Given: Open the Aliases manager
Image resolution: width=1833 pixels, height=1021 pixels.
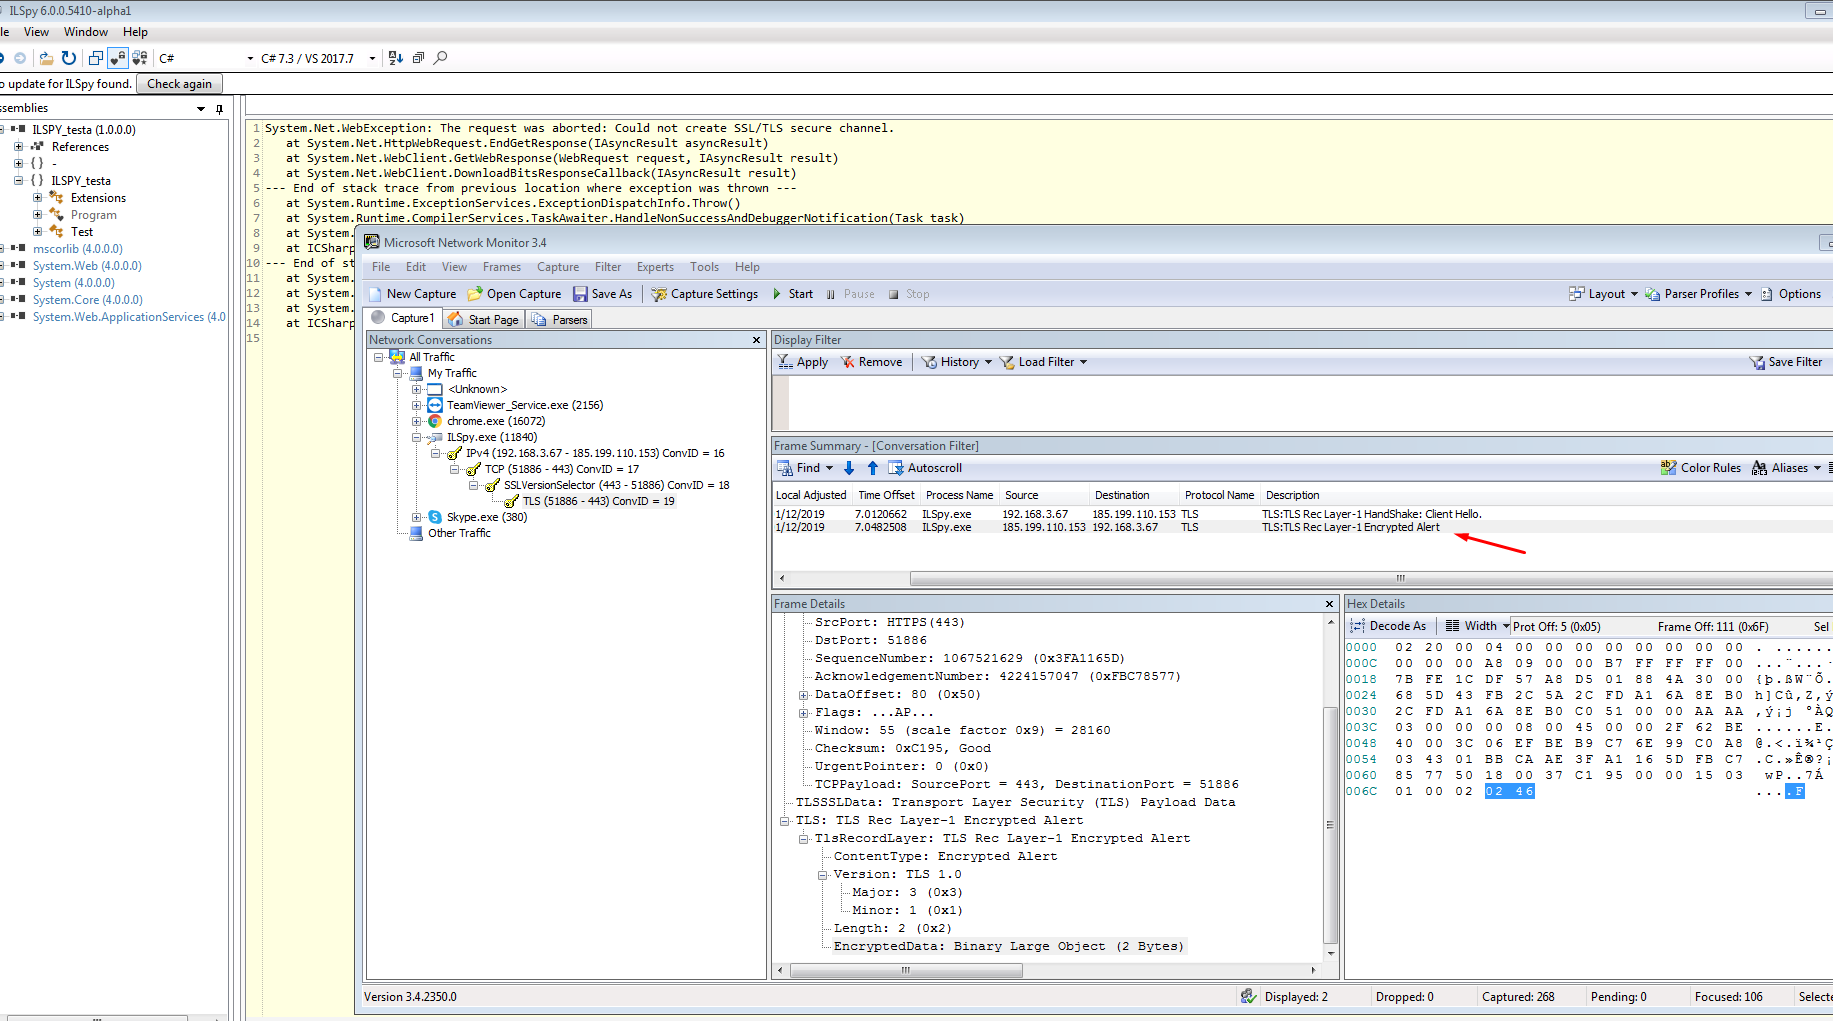Looking at the screenshot, I should coord(1787,467).
